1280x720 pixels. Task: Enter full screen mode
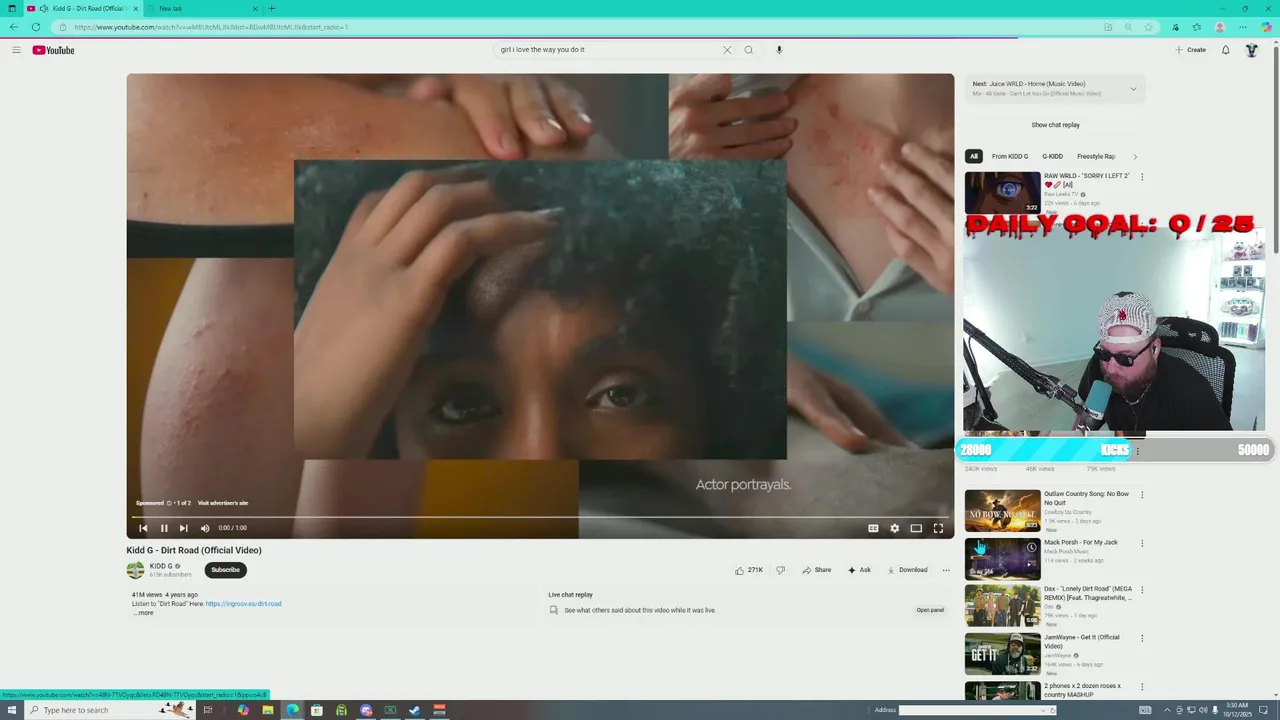coord(938,528)
